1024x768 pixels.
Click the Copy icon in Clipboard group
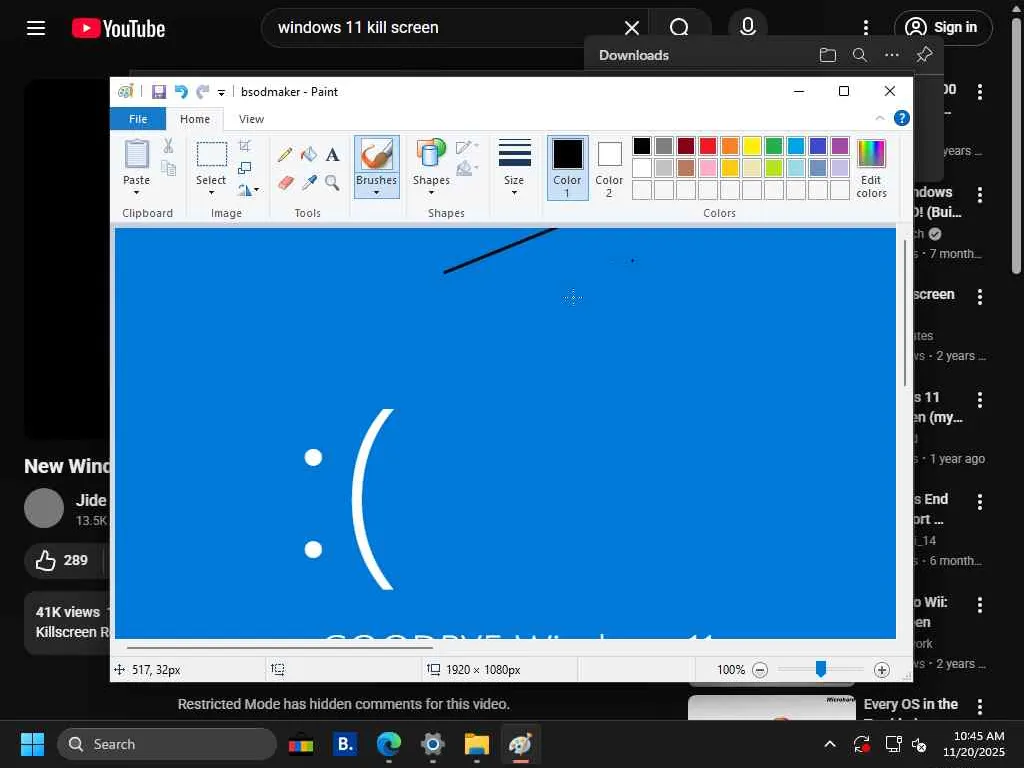(x=168, y=168)
